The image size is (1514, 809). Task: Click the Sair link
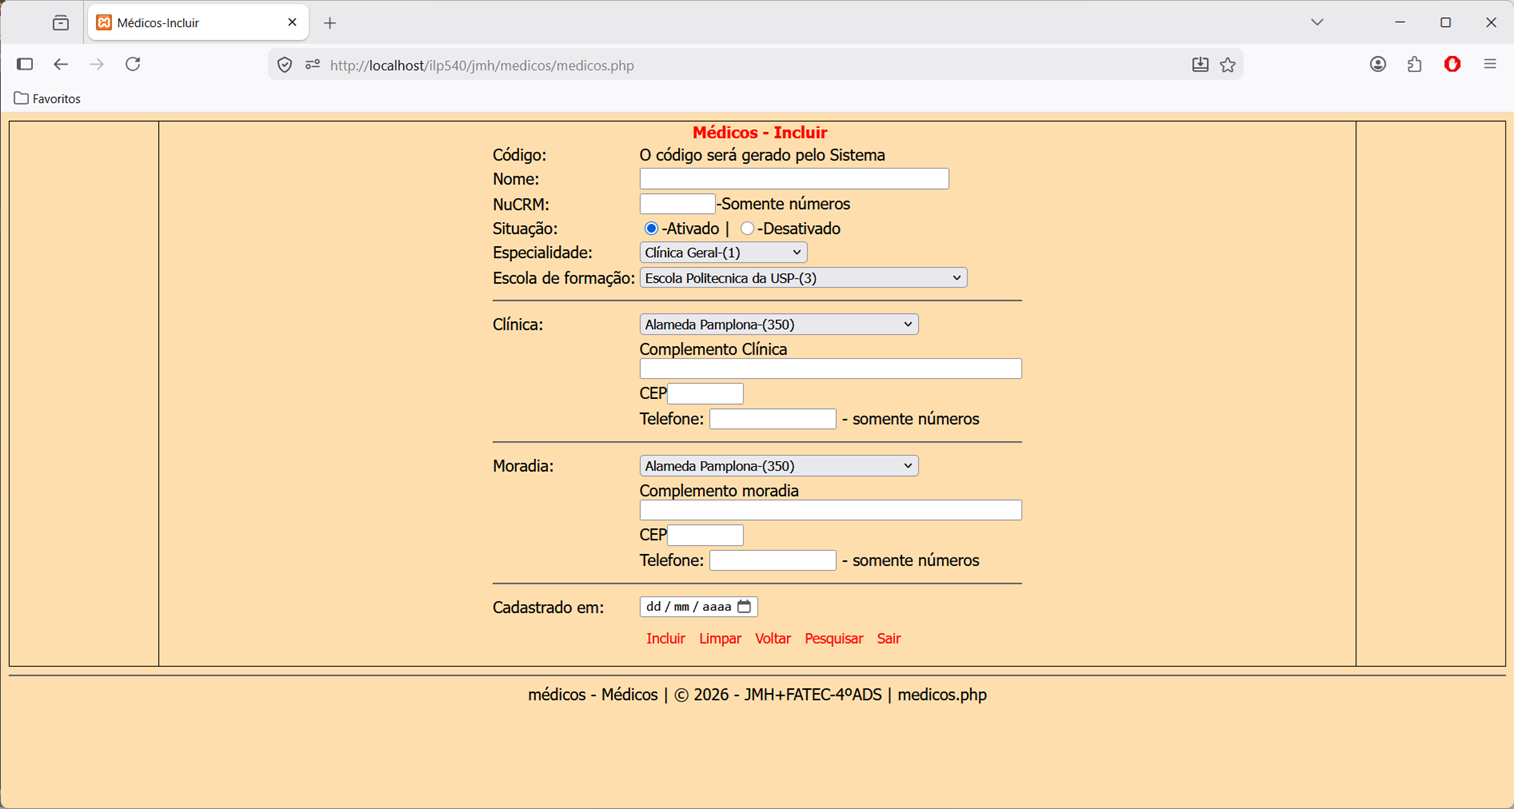coord(889,638)
